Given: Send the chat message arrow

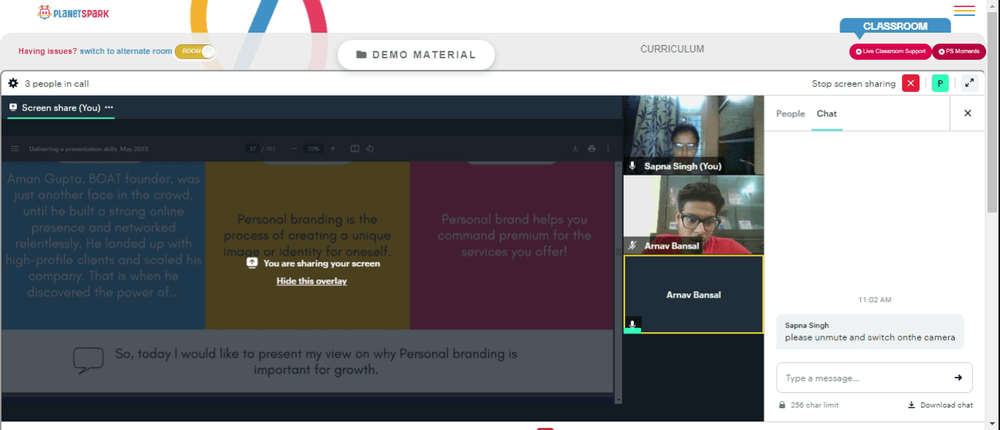Looking at the screenshot, I should (958, 378).
